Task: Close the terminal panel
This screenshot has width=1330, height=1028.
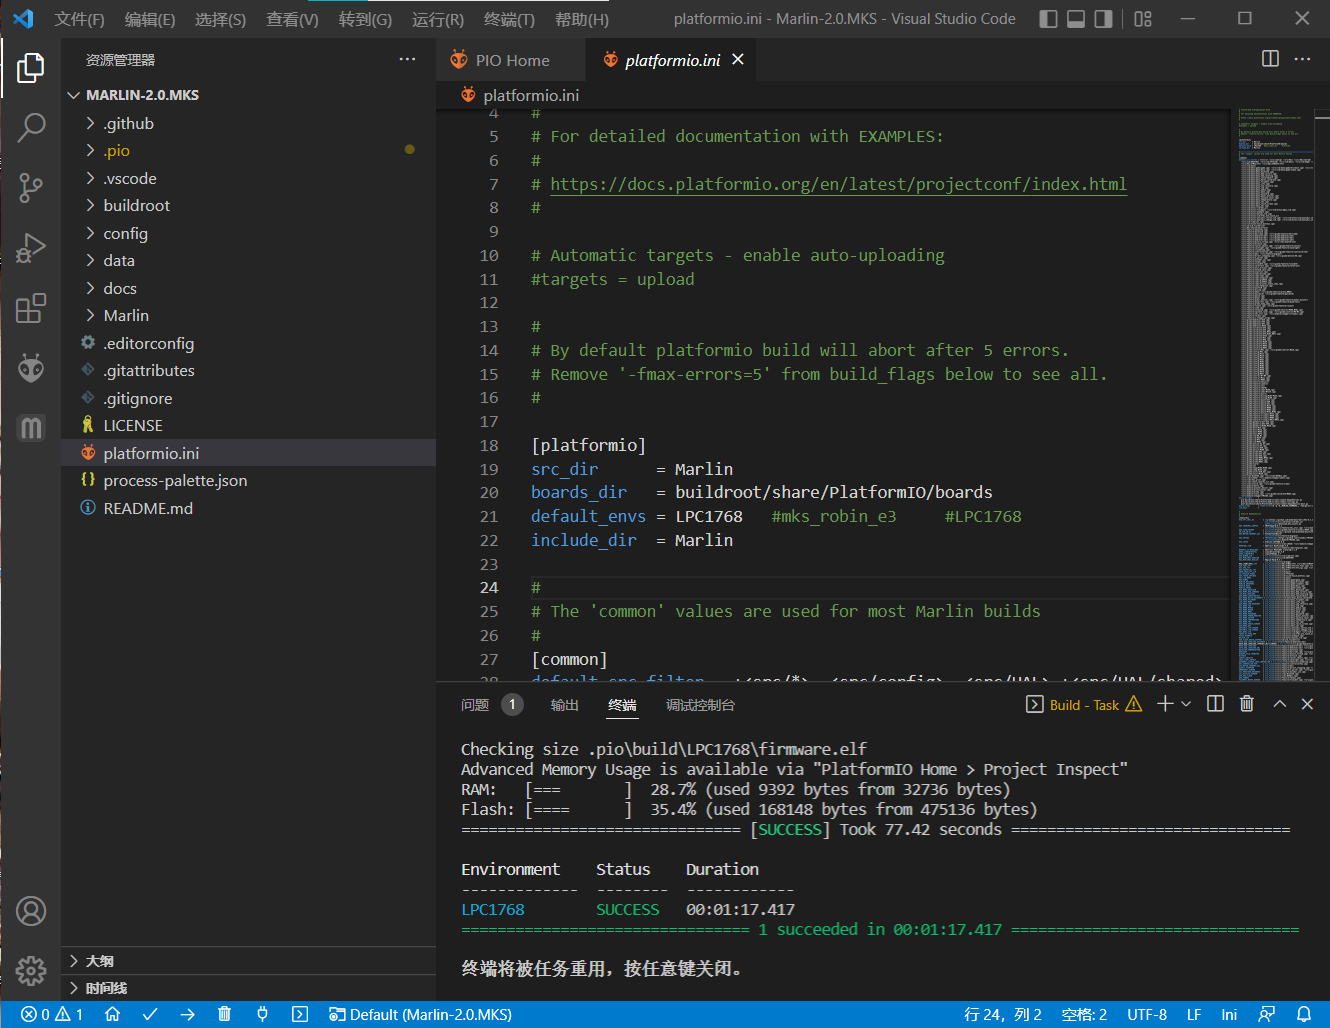Action: (1307, 704)
